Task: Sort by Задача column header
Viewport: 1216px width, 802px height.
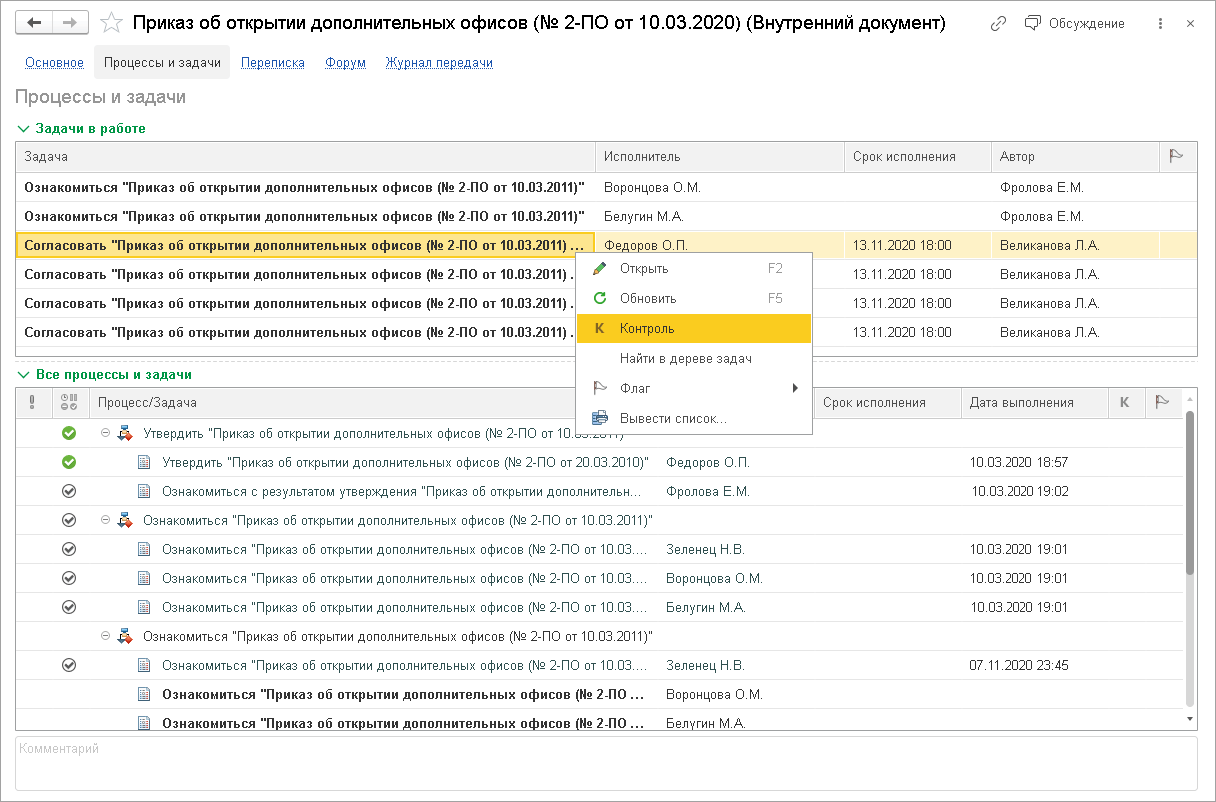Action: tap(306, 156)
